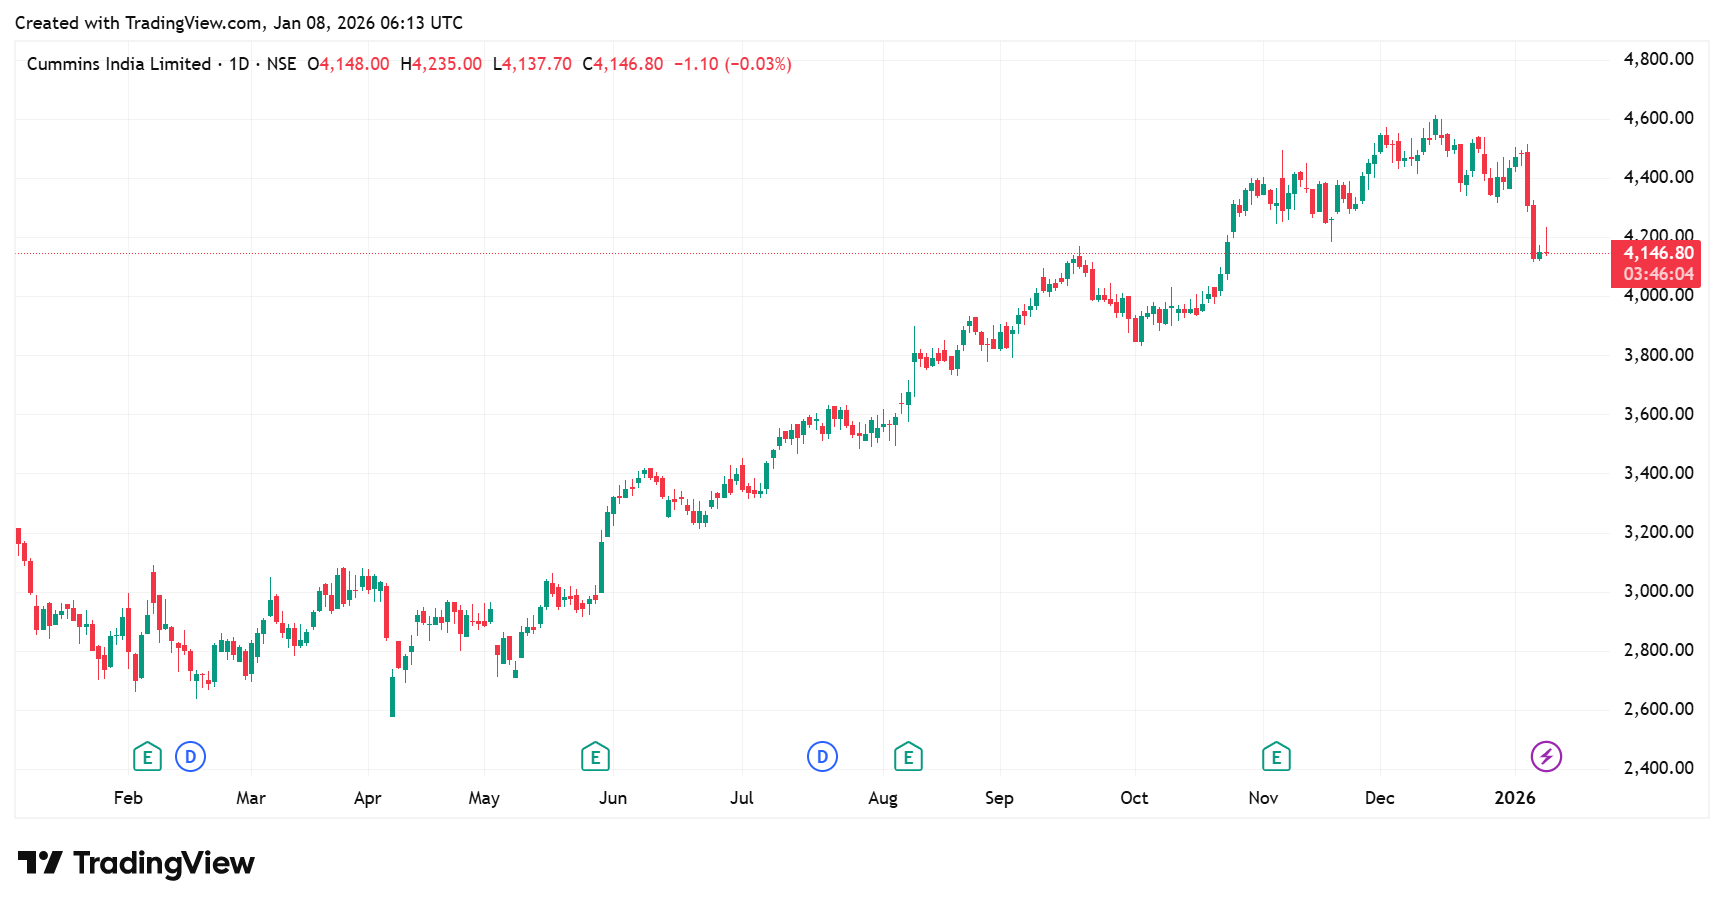Viewport: 1724px width, 908px height.
Task: Click the high value H4,235.00 in legend
Action: click(x=441, y=64)
